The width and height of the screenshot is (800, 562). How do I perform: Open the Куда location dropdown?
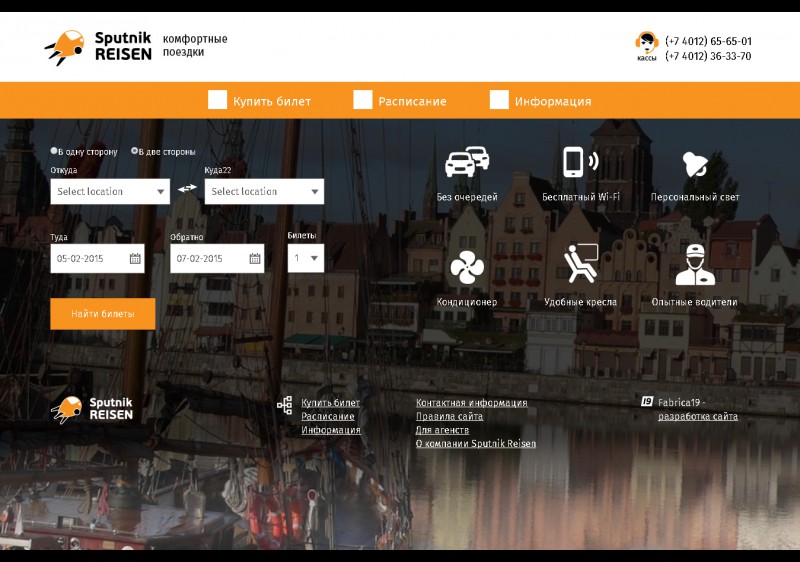264,191
